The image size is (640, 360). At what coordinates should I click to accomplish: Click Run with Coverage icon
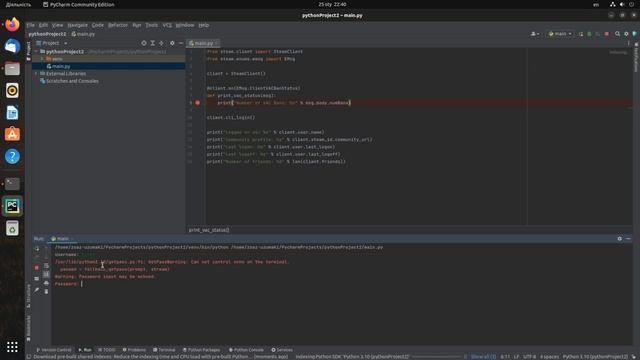[x=598, y=34]
